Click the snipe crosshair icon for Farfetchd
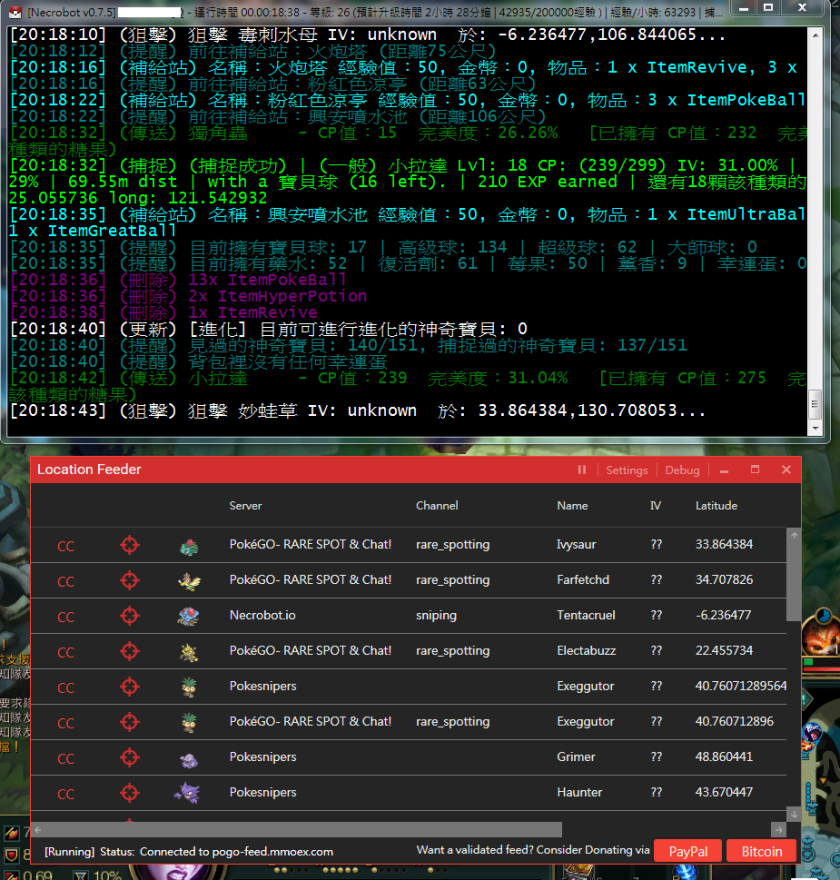The width and height of the screenshot is (840, 880). pyautogui.click(x=130, y=581)
